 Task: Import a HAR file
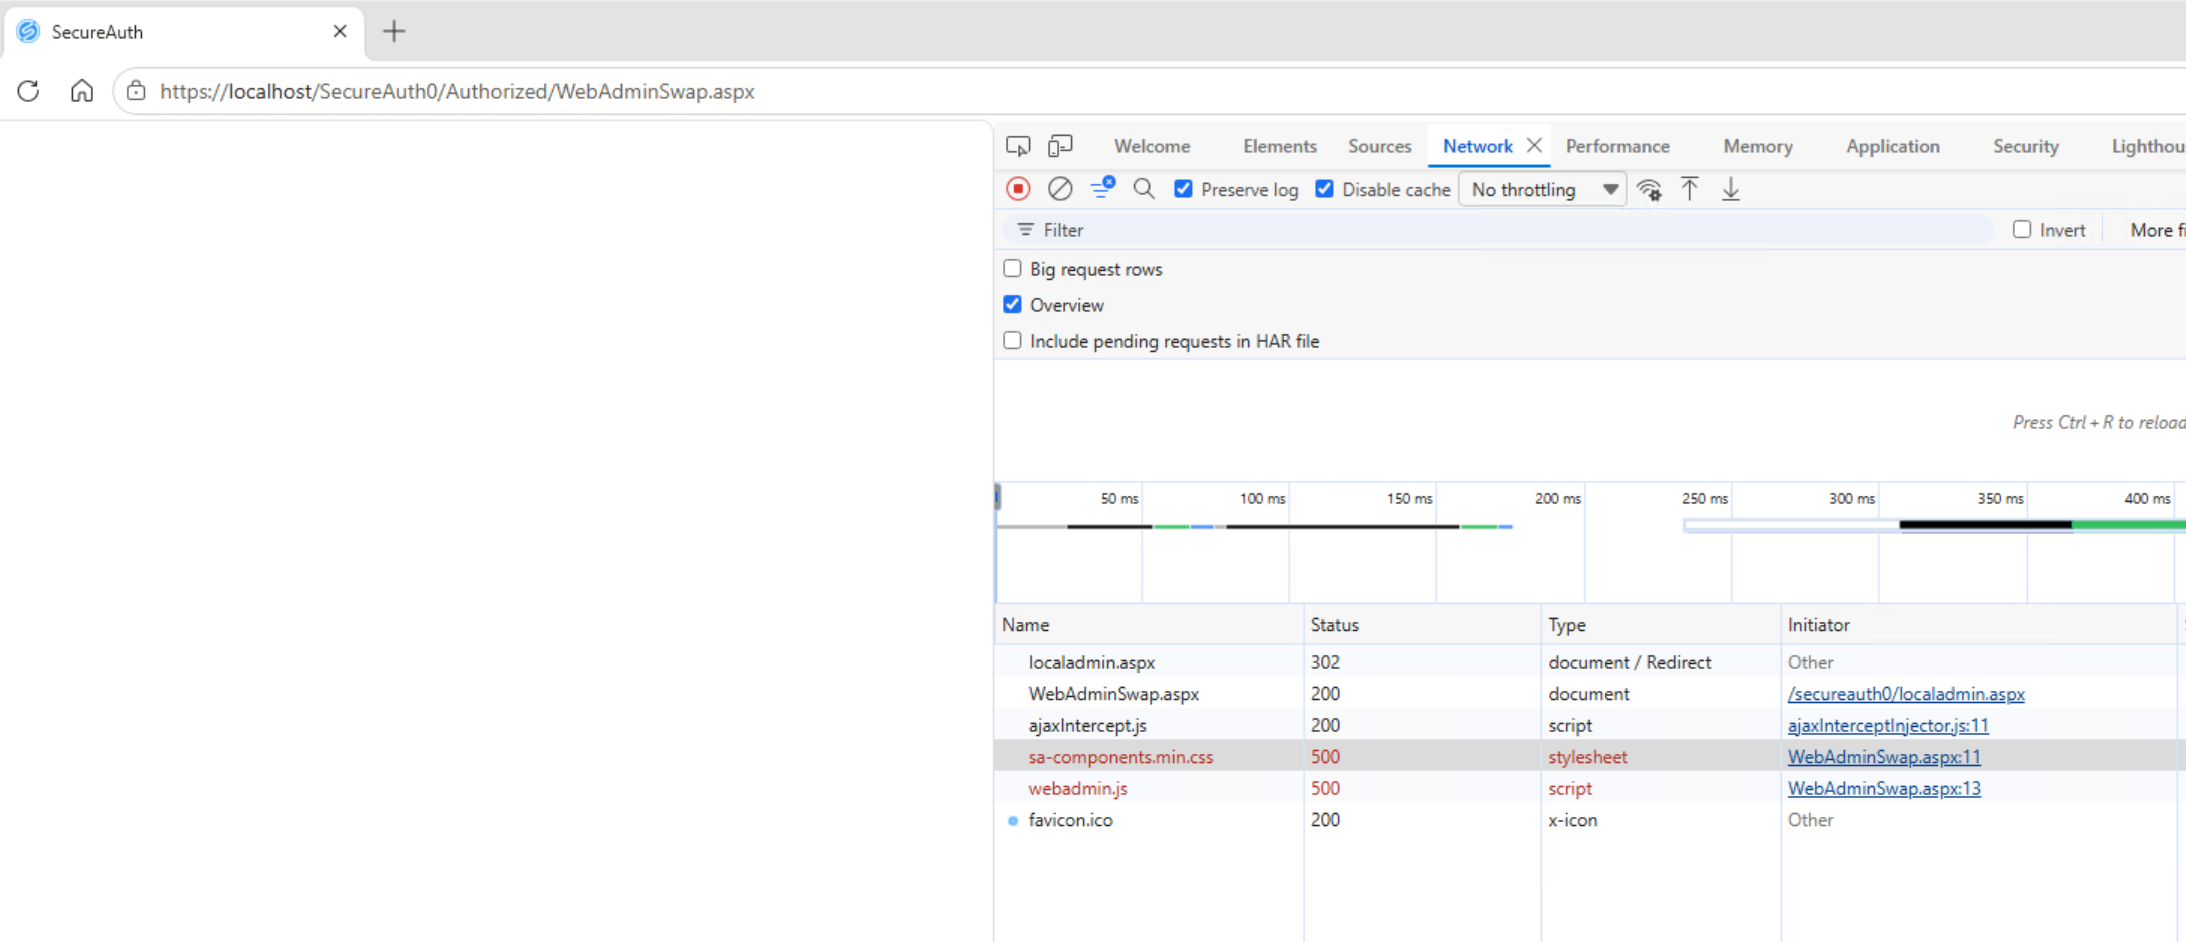tap(1690, 189)
